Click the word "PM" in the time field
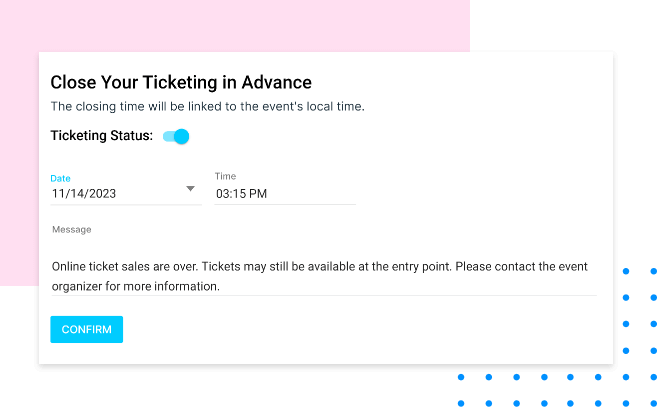The image size is (657, 407). click(x=258, y=194)
